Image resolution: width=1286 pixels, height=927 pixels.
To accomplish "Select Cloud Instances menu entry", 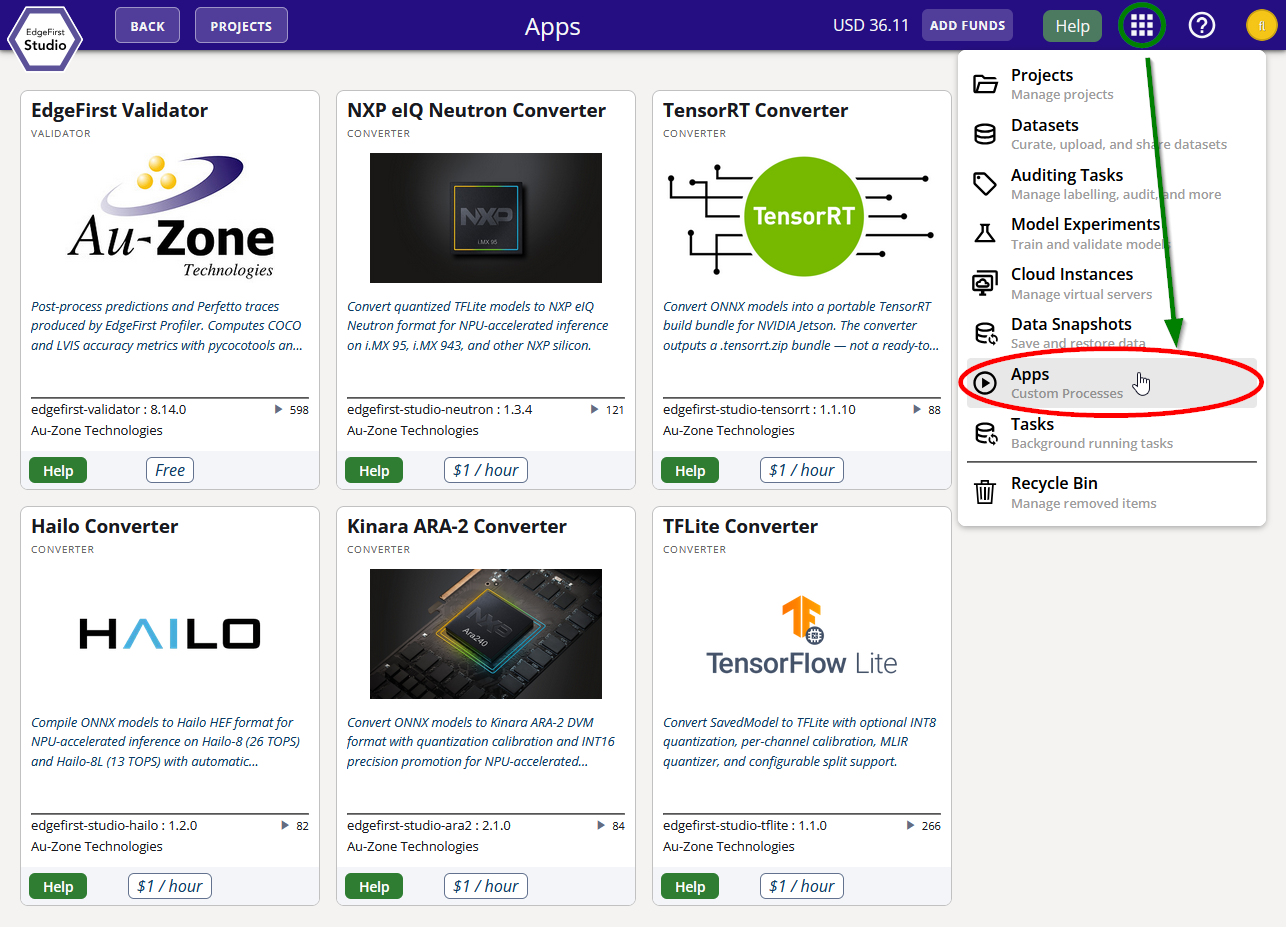I will (1111, 283).
